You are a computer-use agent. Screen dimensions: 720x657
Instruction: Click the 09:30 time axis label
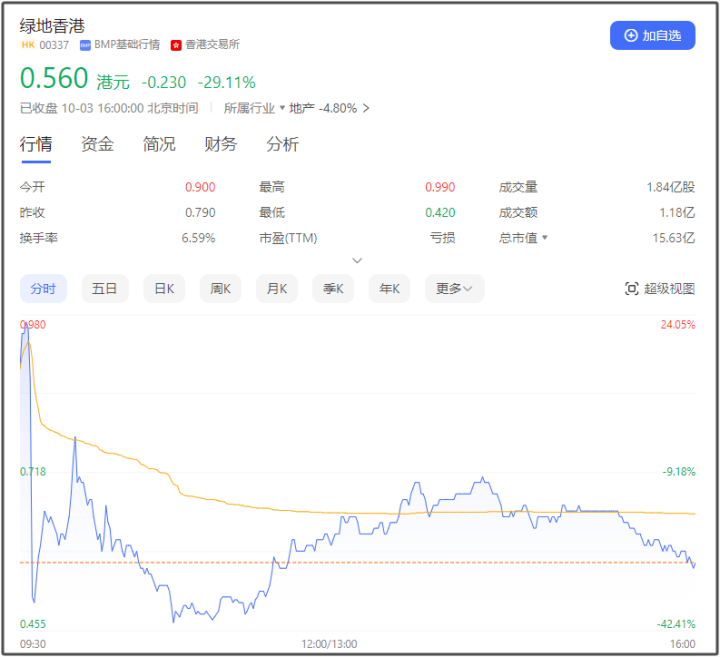coord(33,644)
